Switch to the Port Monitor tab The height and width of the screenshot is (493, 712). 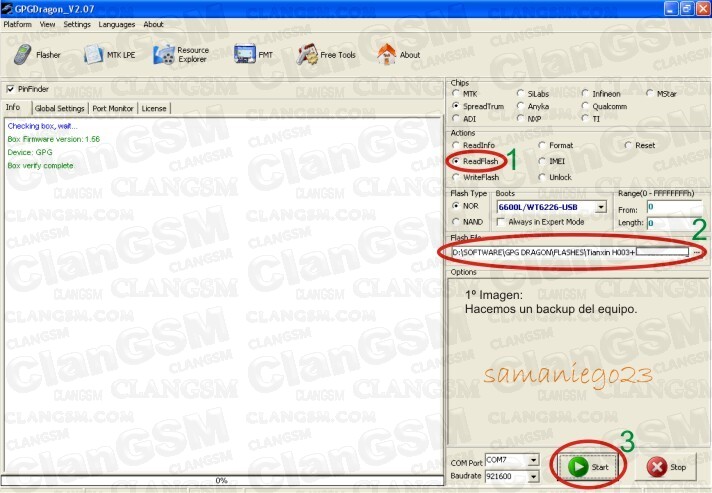(x=113, y=108)
